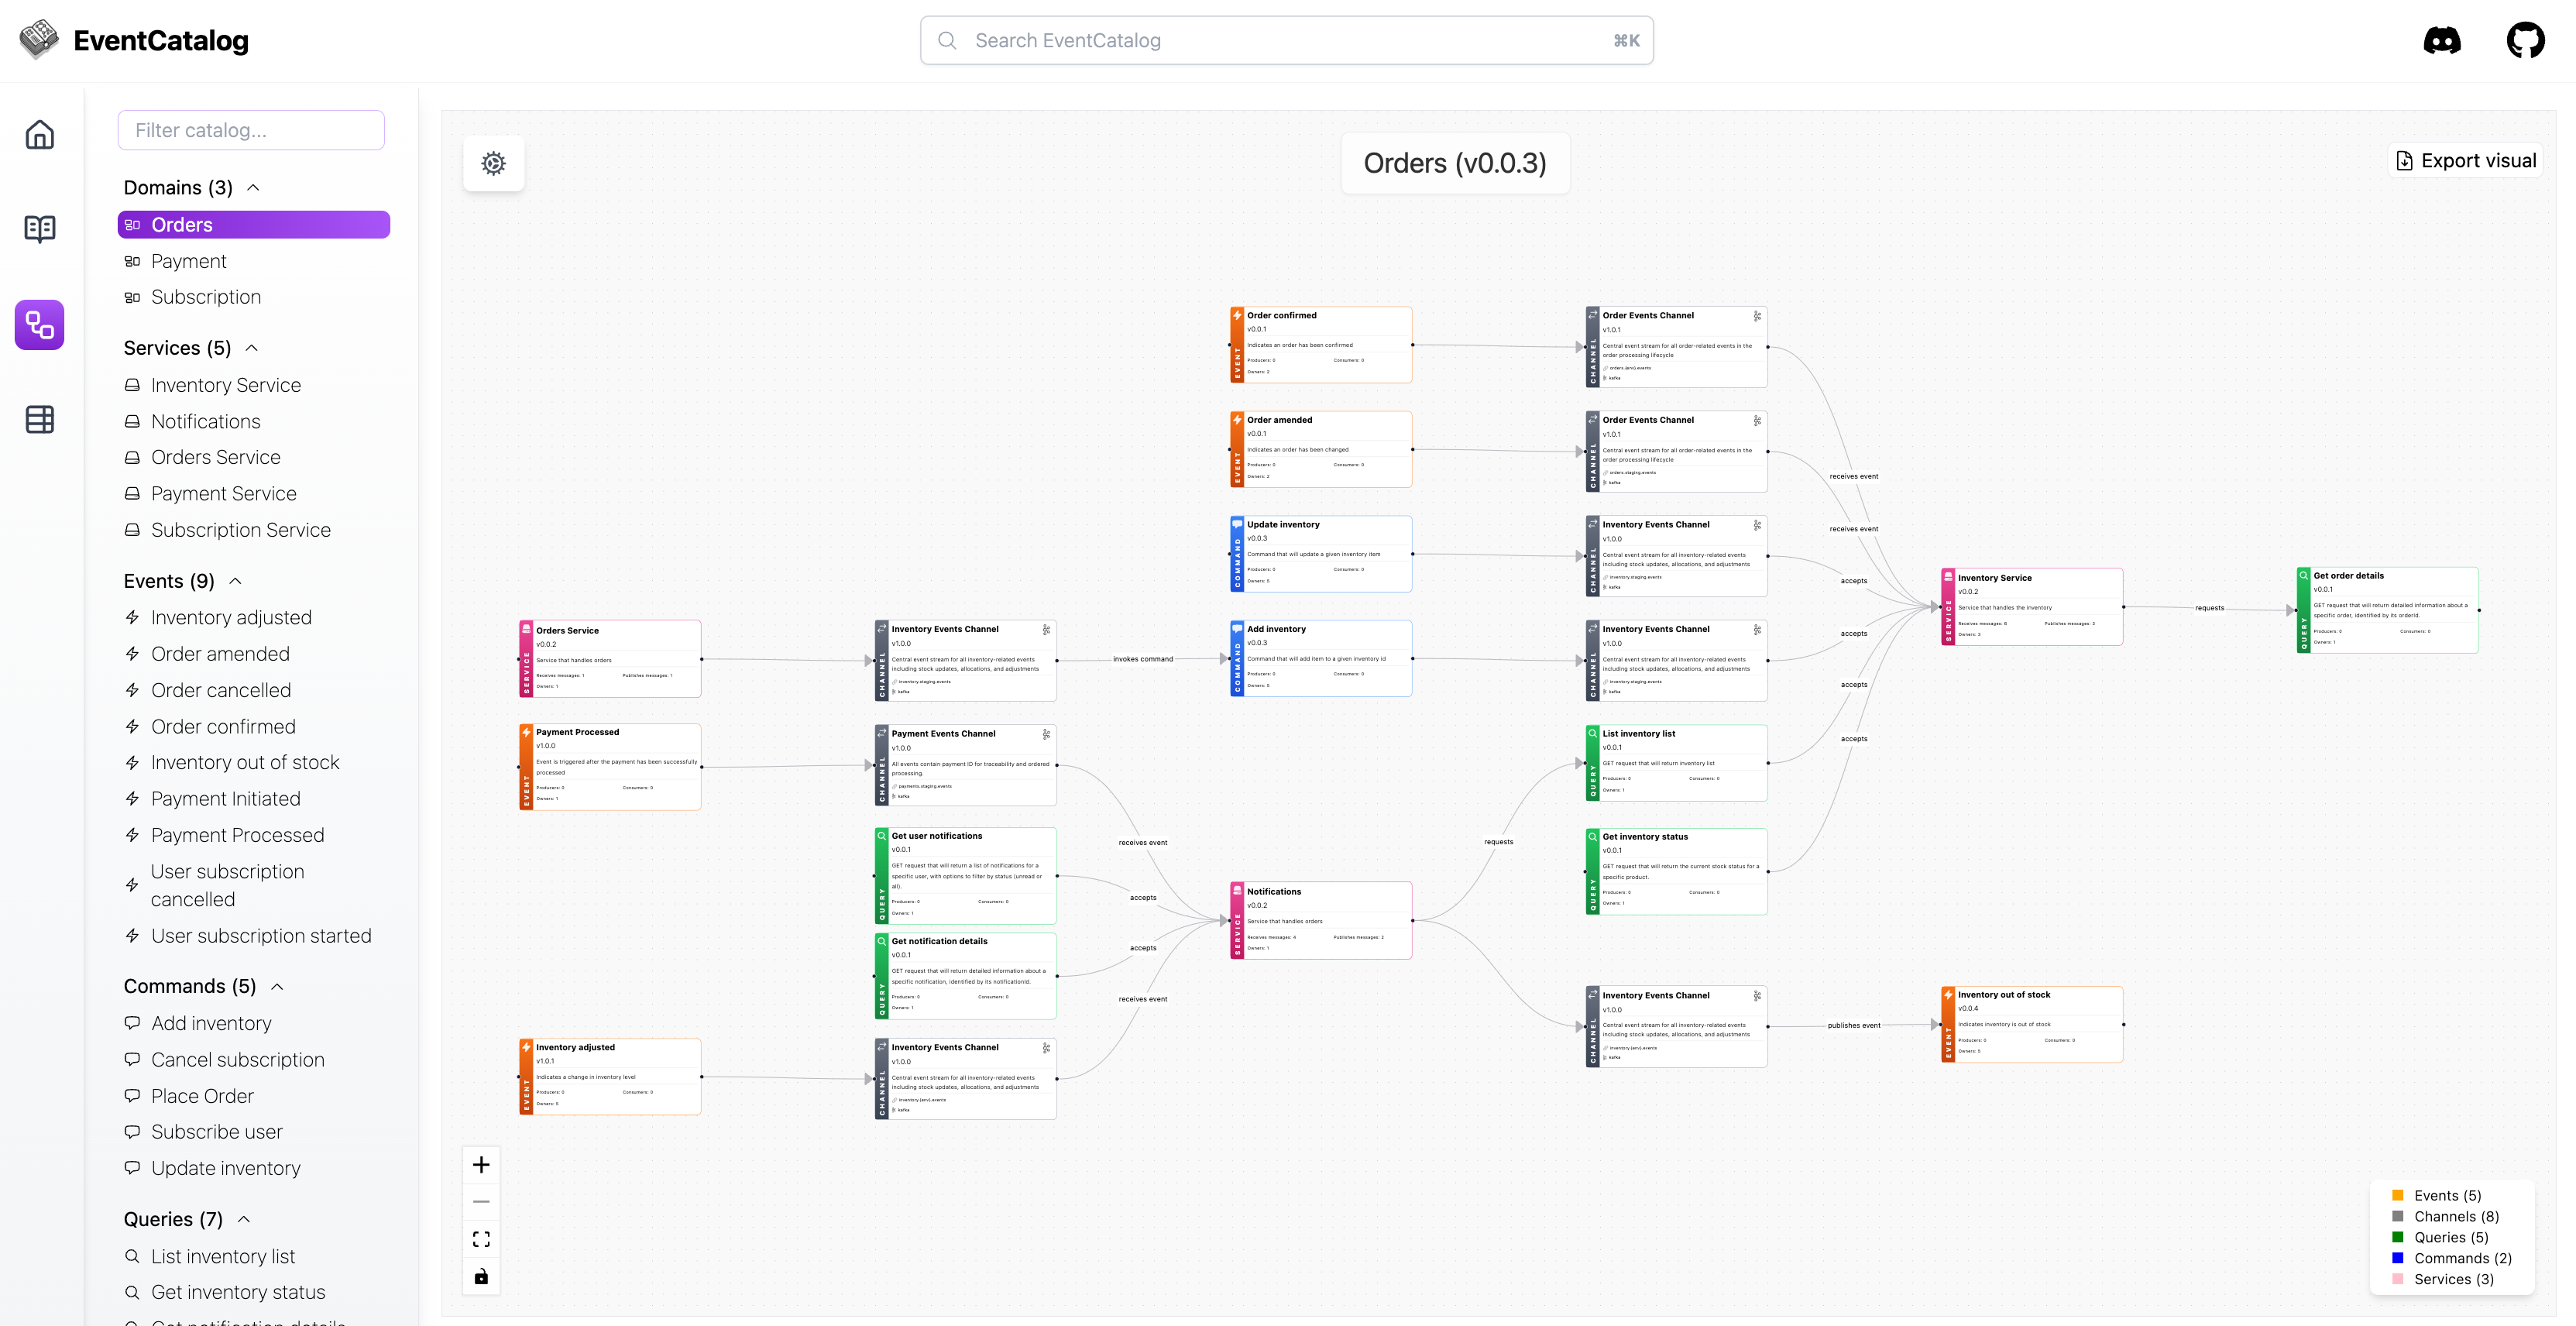Click the filter catalog input field
Screen dimensions: 2576x1326
tap(253, 130)
